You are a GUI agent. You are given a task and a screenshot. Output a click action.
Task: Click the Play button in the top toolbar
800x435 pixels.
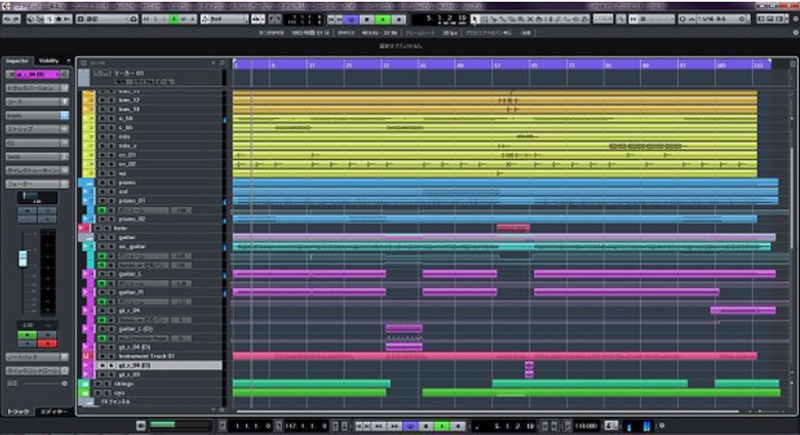coord(382,19)
